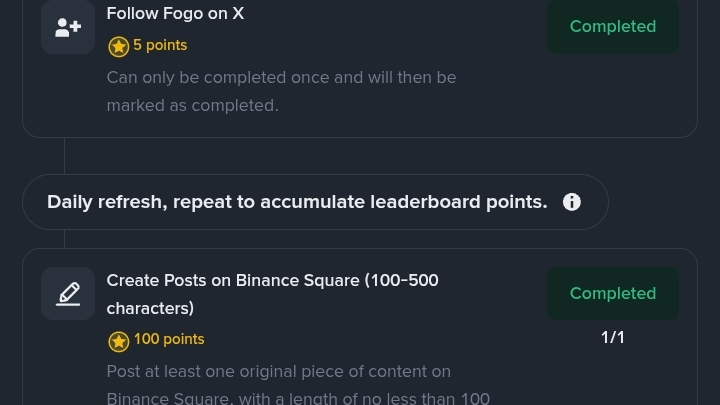Click the pencil edit icon for Create Posts
The image size is (720, 405).
(68, 294)
